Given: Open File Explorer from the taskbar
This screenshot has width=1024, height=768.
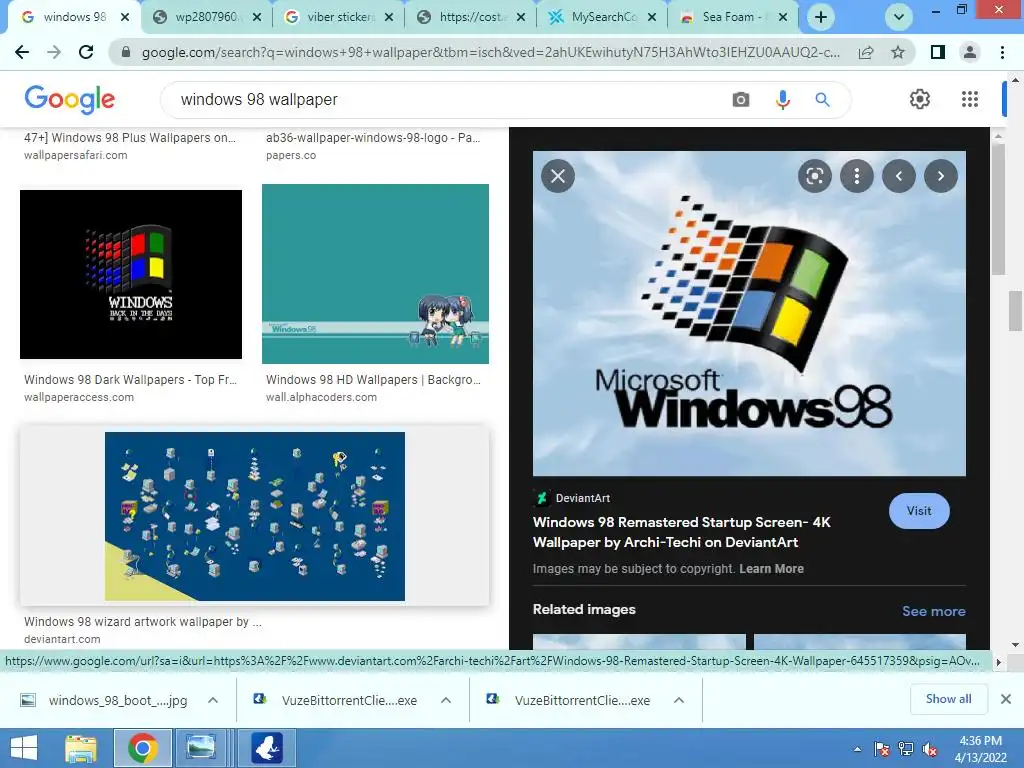Looking at the screenshot, I should point(80,748).
